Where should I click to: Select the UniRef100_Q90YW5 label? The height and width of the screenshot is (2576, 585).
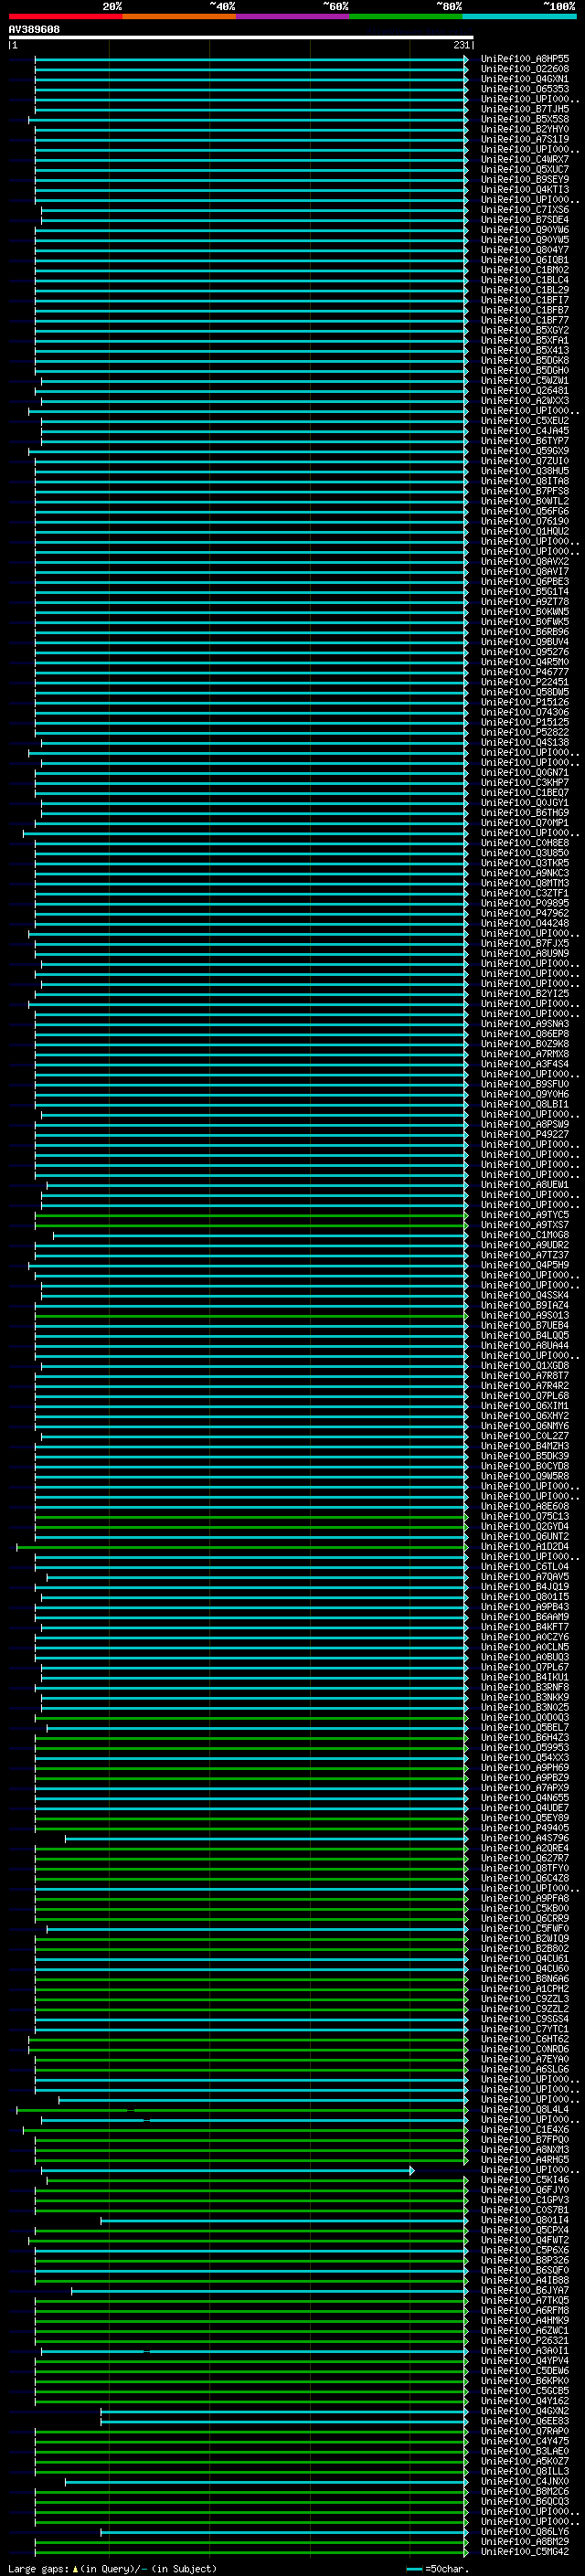(x=525, y=240)
